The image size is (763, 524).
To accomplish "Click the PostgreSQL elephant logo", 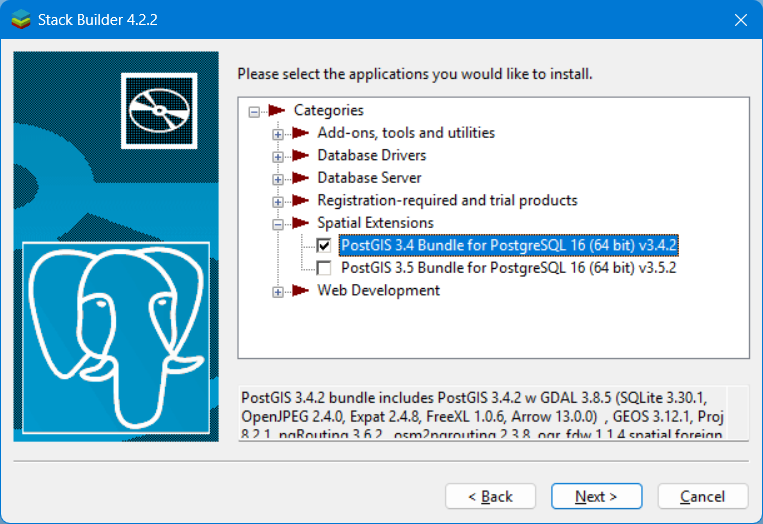I will pos(116,338).
